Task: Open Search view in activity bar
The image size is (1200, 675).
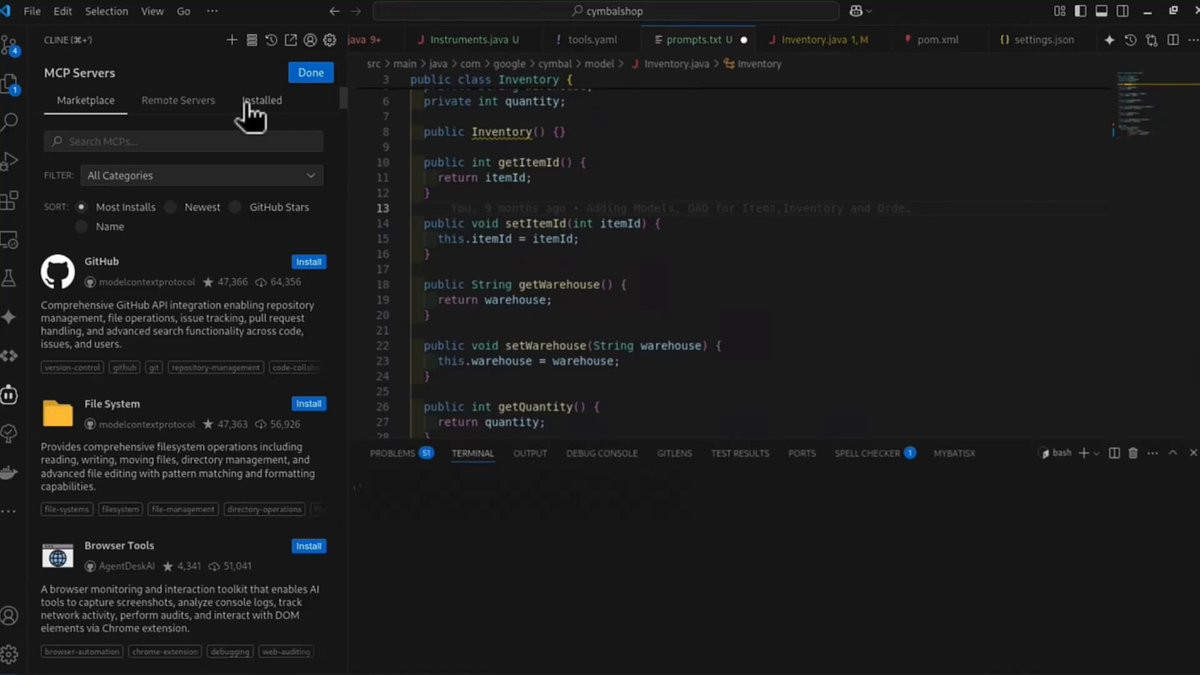Action: pyautogui.click(x=10, y=122)
